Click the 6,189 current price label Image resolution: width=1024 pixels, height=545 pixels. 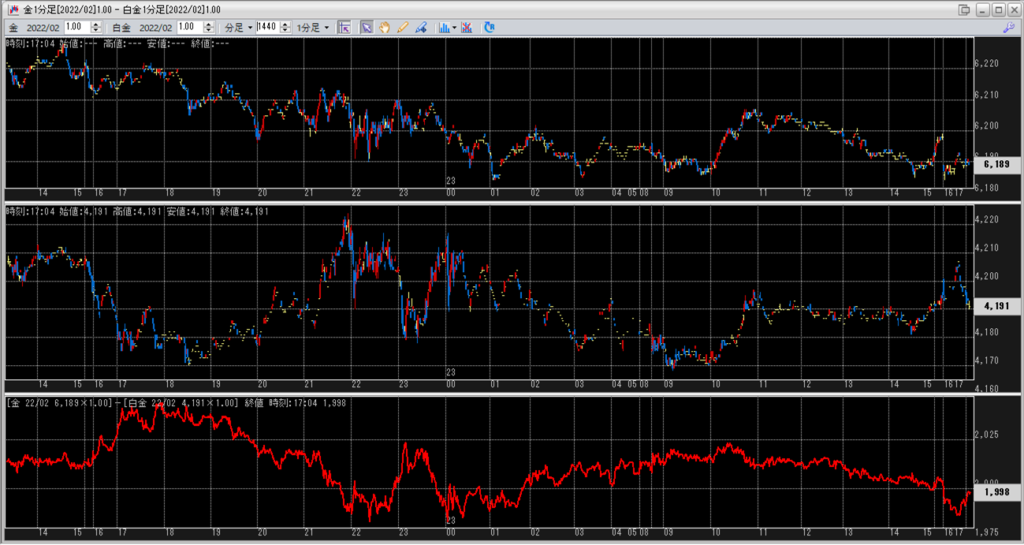pyautogui.click(x=995, y=164)
